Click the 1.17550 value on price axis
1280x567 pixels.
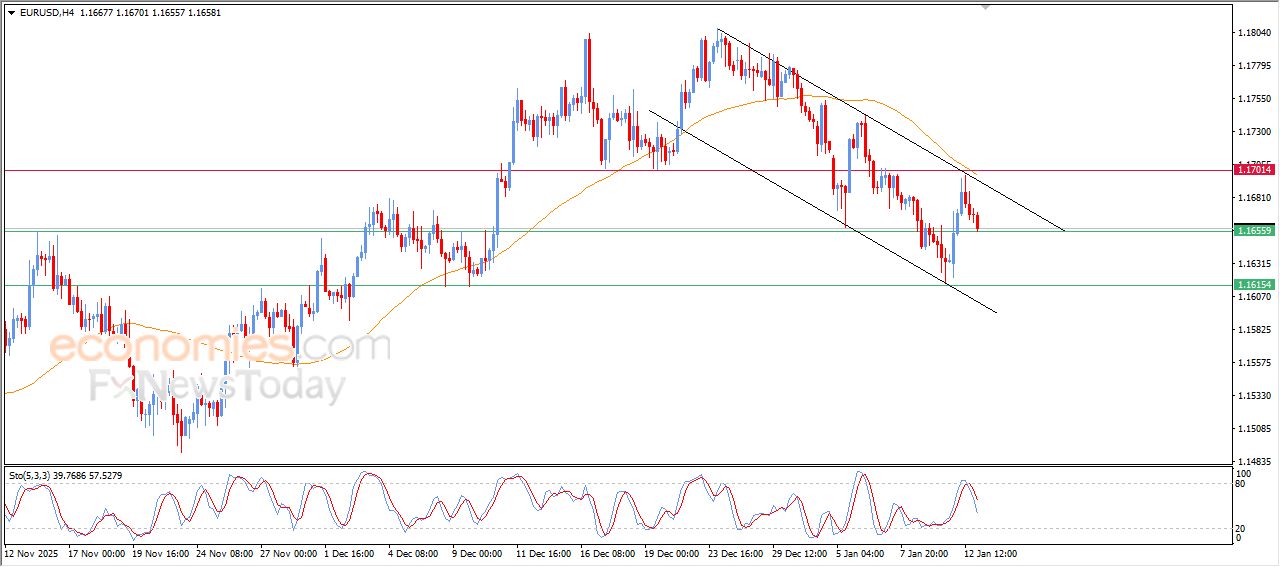click(x=1255, y=99)
